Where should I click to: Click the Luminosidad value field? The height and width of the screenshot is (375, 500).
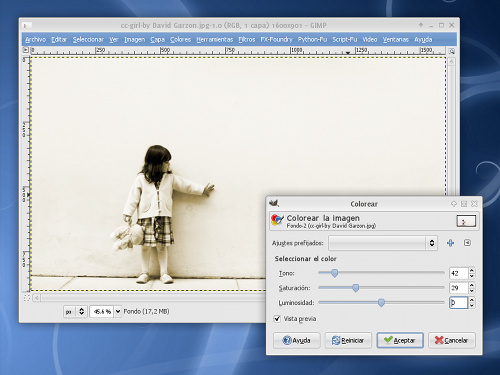tap(459, 303)
